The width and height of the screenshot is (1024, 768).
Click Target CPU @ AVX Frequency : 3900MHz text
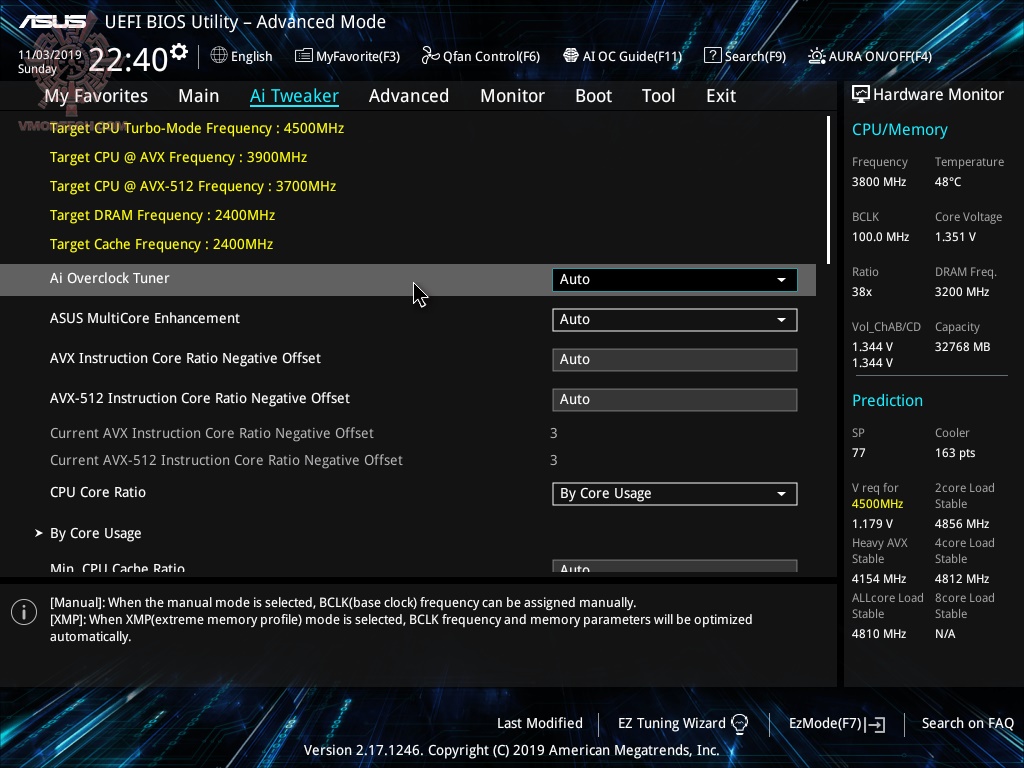point(178,157)
